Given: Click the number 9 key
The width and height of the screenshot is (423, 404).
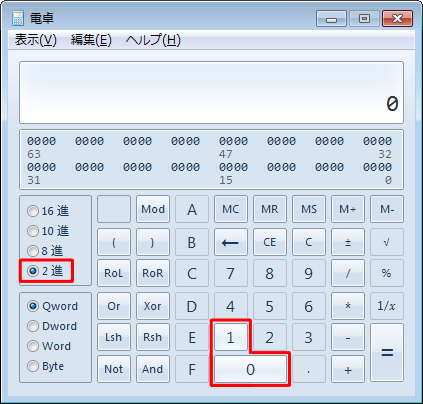Looking at the screenshot, I should (x=309, y=273).
